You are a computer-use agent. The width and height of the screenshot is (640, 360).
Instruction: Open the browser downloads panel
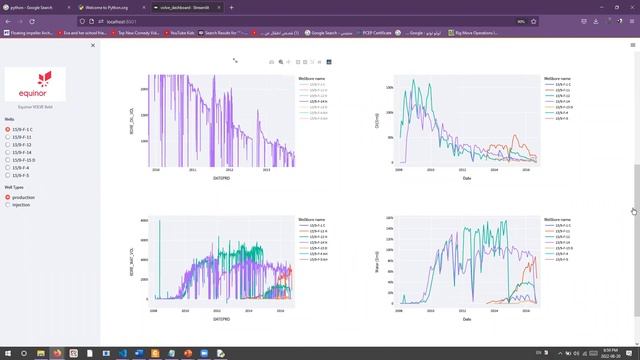pos(596,21)
